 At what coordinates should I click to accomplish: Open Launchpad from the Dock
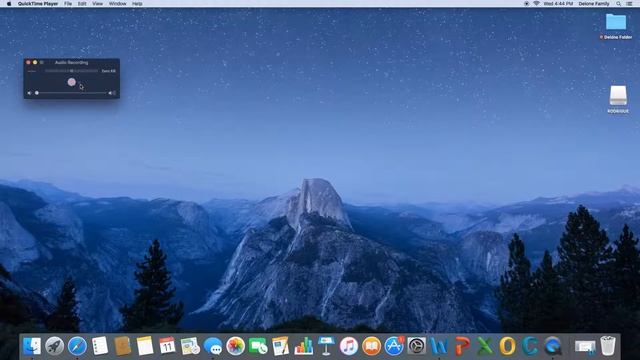coord(54,346)
